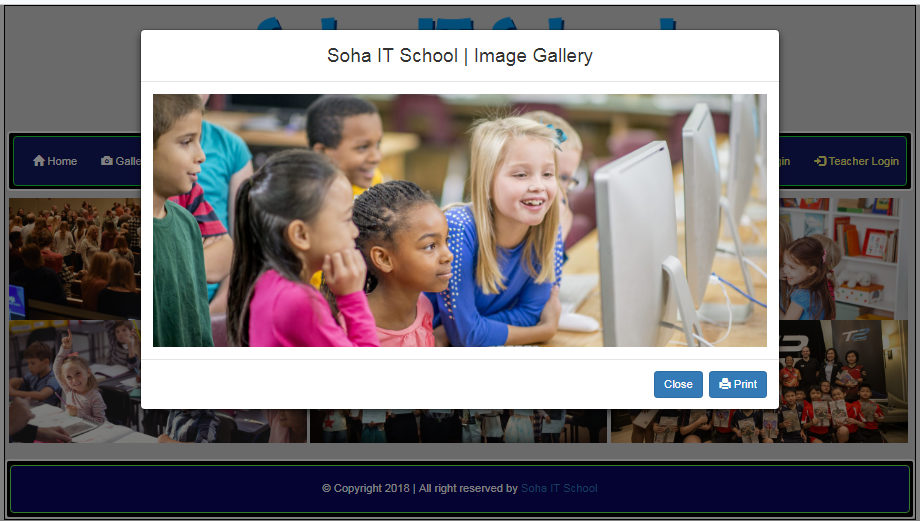
Task: Open Teacher Login menu item
Action: (857, 161)
